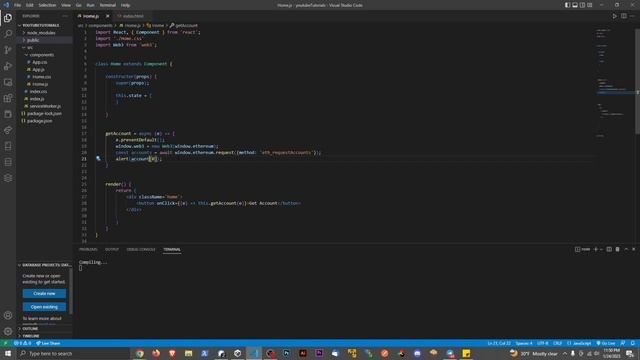Click Spaces: 4 indentation in status bar

(524, 343)
